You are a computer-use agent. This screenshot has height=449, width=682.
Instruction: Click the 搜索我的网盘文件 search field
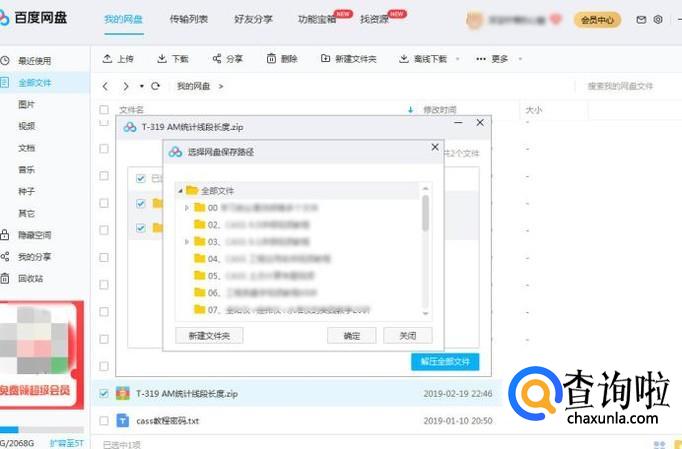(620, 86)
